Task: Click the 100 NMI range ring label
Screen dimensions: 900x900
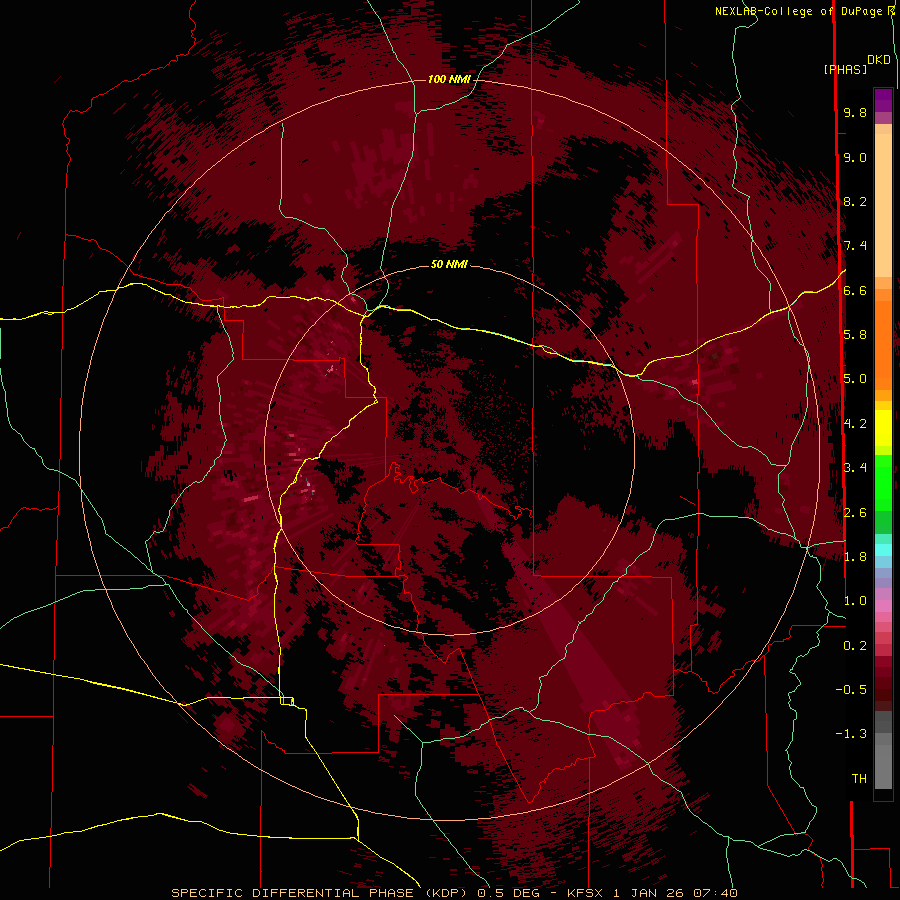Action: coord(449,79)
